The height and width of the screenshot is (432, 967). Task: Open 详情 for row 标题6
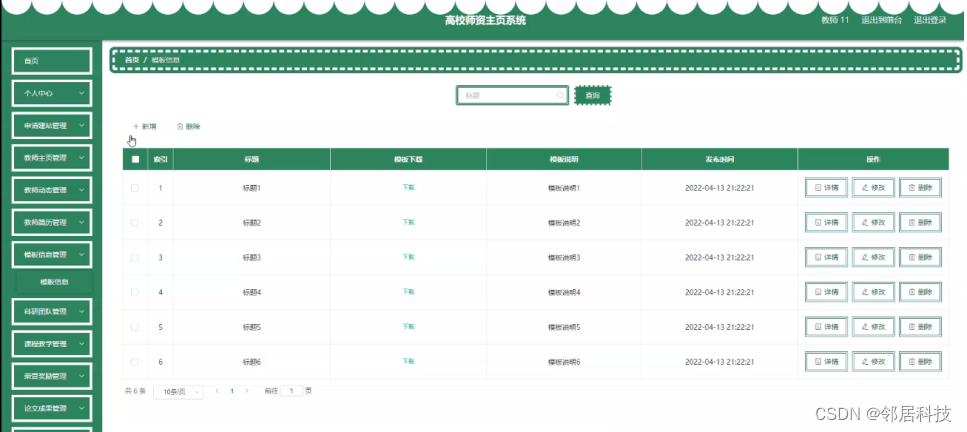pos(826,362)
